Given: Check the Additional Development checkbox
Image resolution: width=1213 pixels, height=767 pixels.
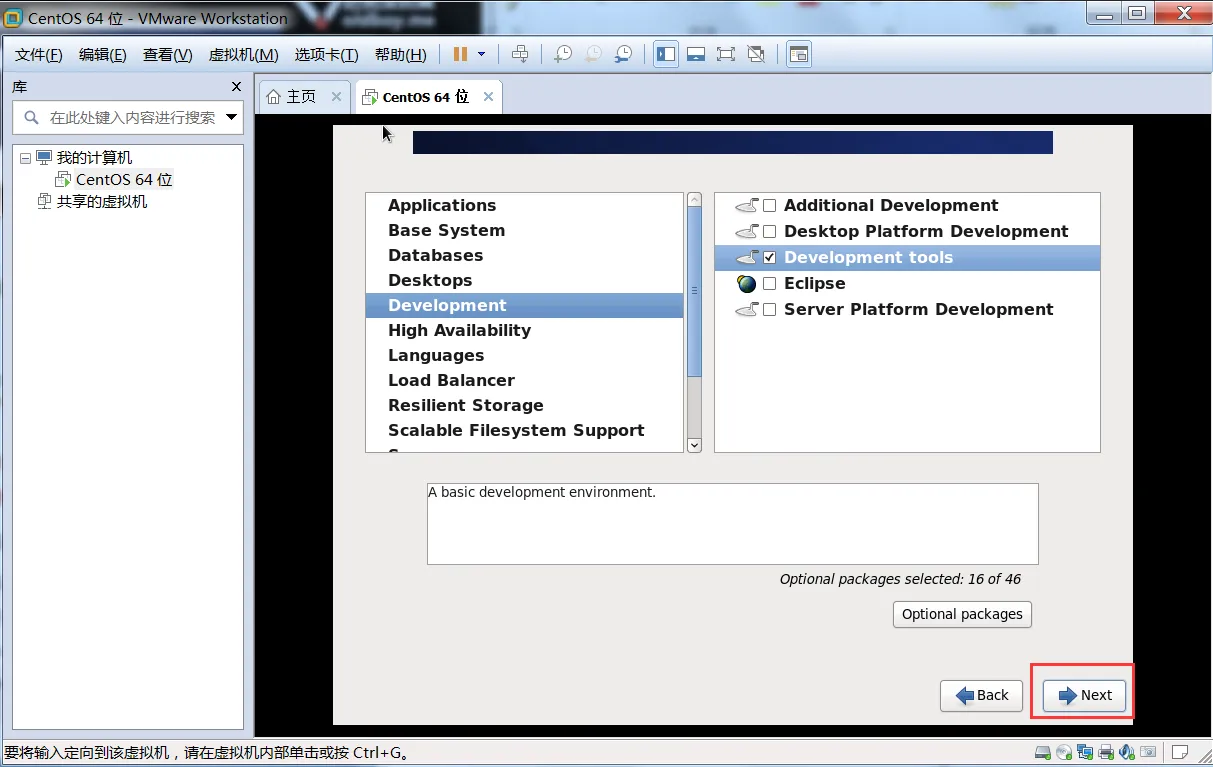Looking at the screenshot, I should click(770, 206).
